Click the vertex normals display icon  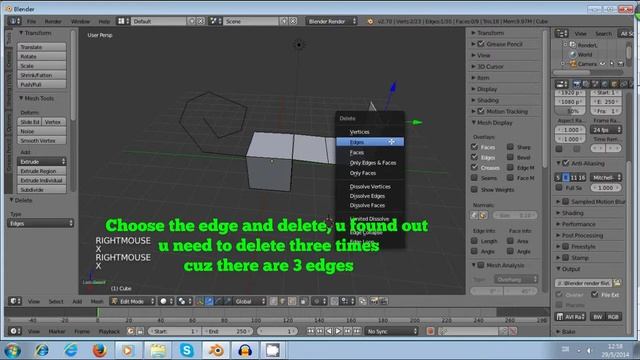coord(475,215)
